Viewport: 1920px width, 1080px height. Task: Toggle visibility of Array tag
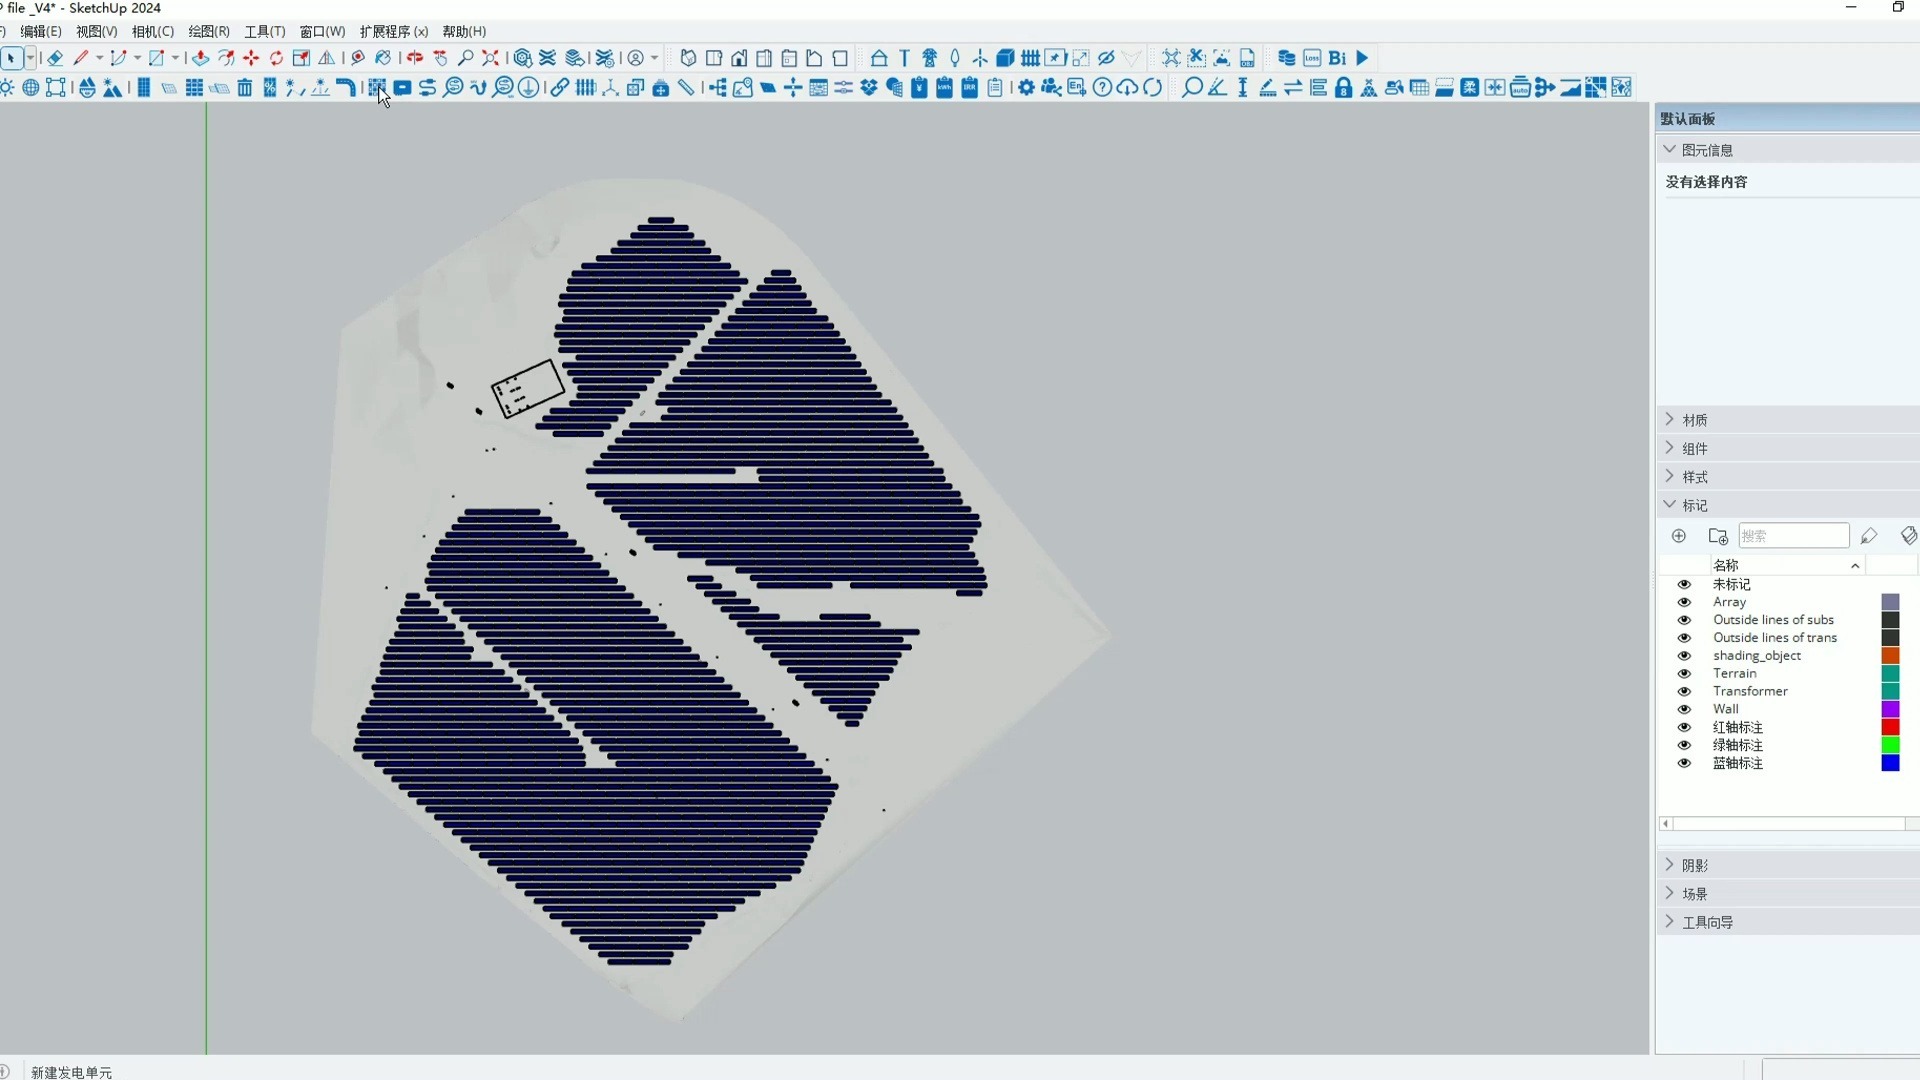coord(1684,602)
